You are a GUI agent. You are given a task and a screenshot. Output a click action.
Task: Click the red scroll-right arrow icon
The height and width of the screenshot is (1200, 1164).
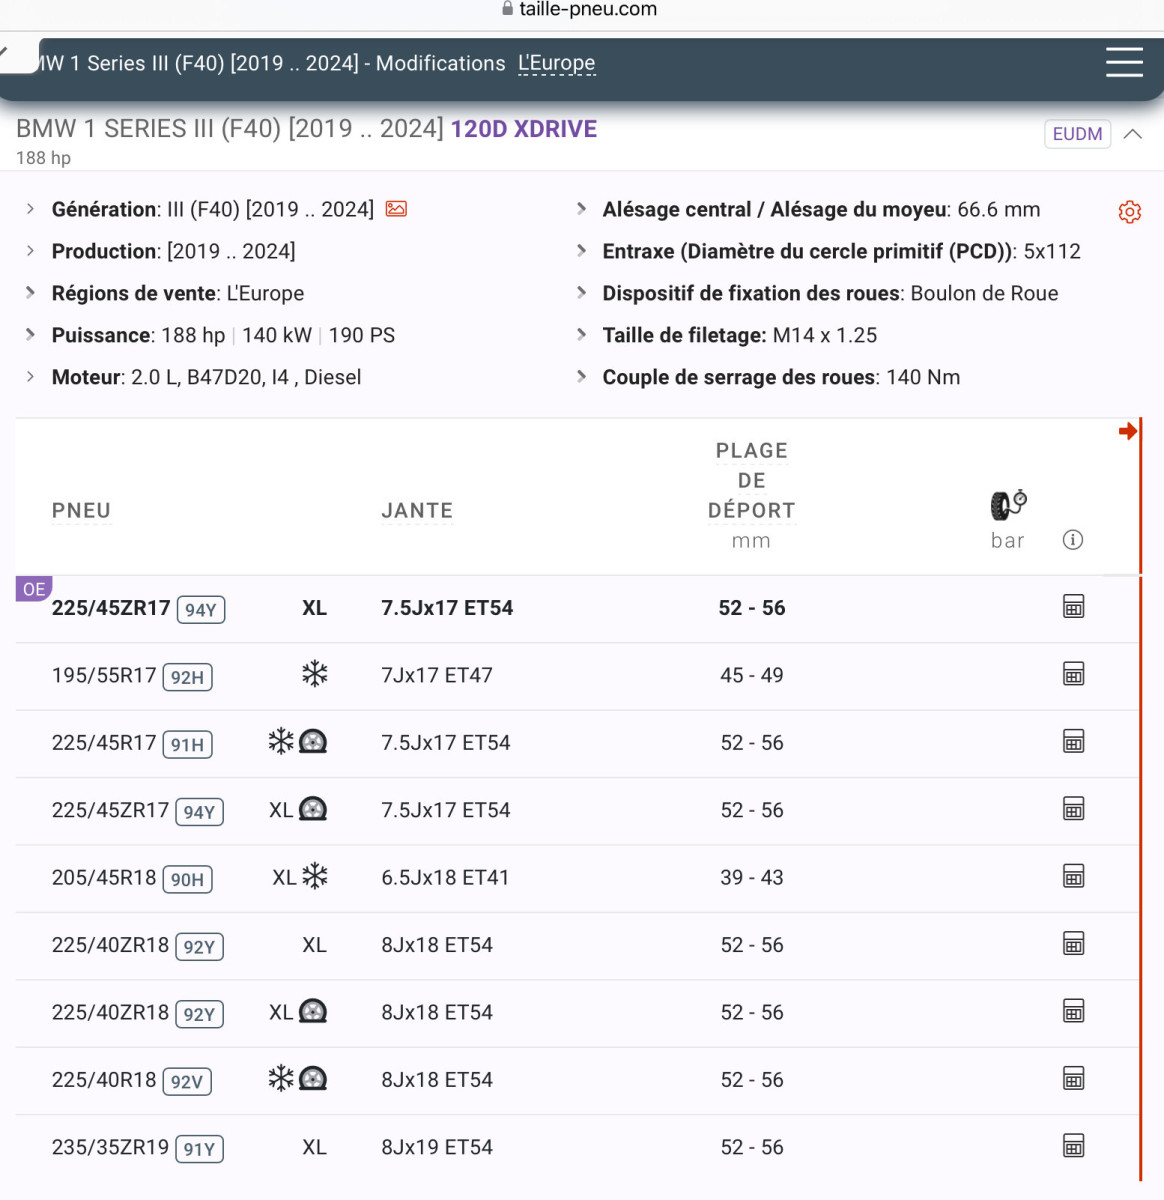[x=1128, y=431]
